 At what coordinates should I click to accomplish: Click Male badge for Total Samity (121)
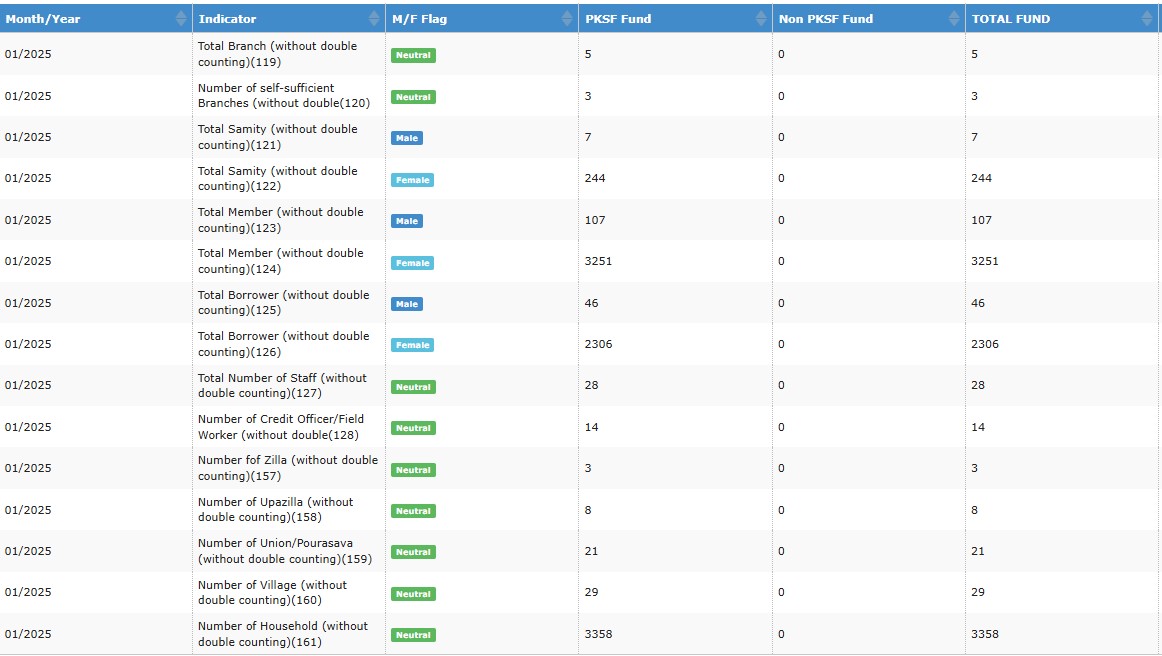[x=407, y=138]
